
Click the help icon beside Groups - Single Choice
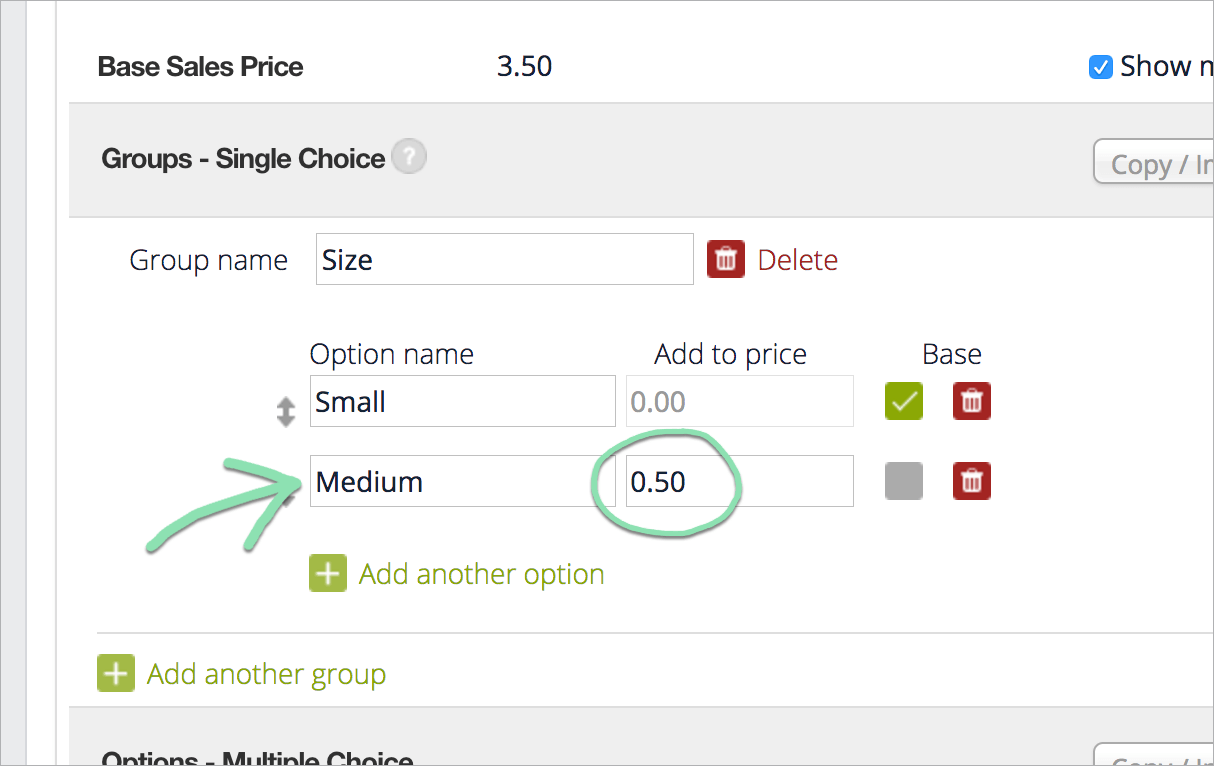click(x=409, y=158)
